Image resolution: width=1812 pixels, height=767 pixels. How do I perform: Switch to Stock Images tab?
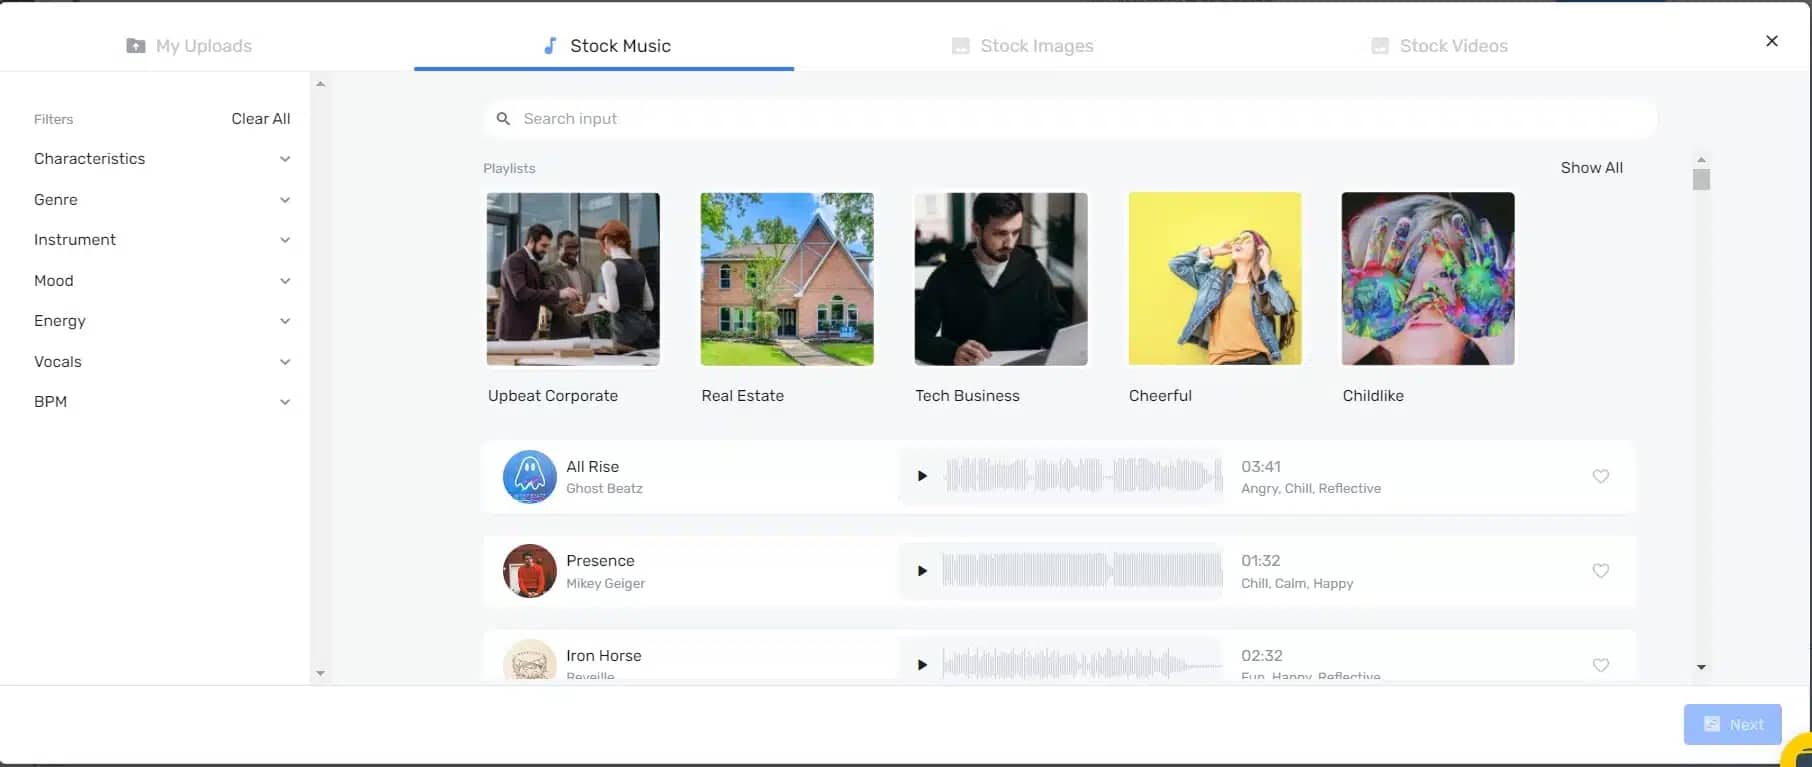[x=1022, y=46]
